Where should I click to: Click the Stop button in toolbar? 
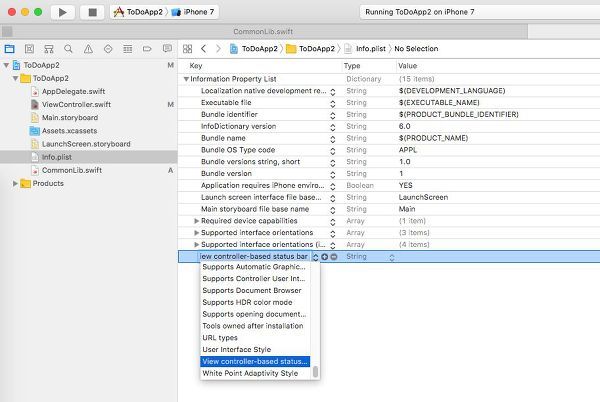click(92, 12)
